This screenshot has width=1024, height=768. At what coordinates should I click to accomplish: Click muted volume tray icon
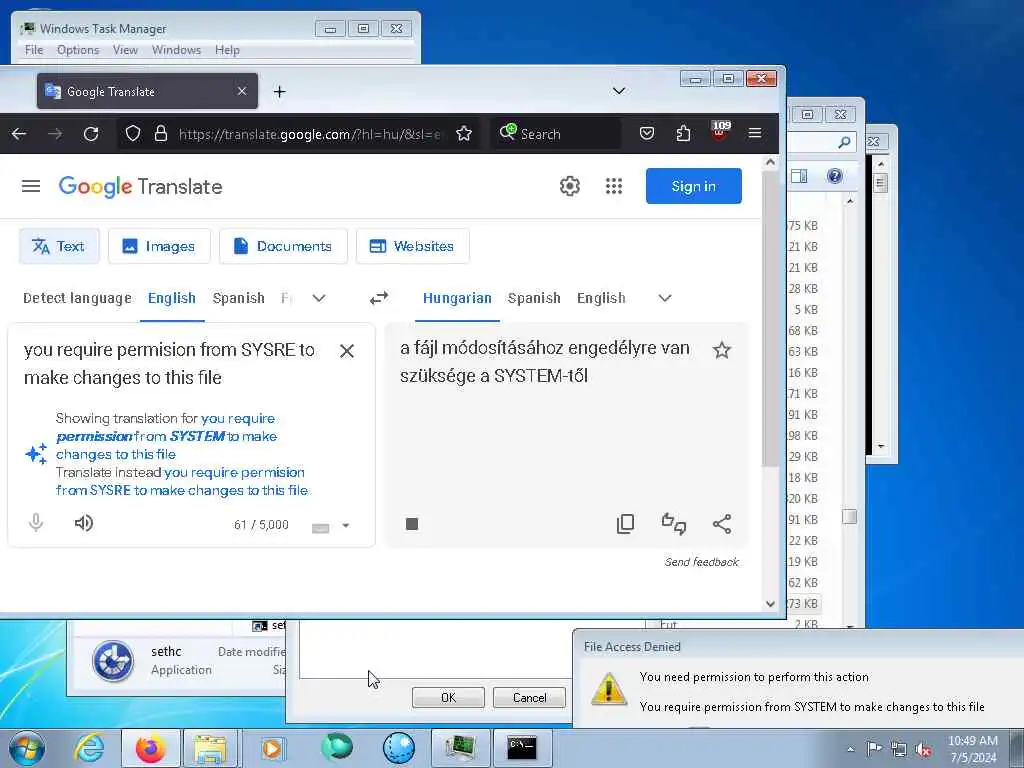coord(923,750)
